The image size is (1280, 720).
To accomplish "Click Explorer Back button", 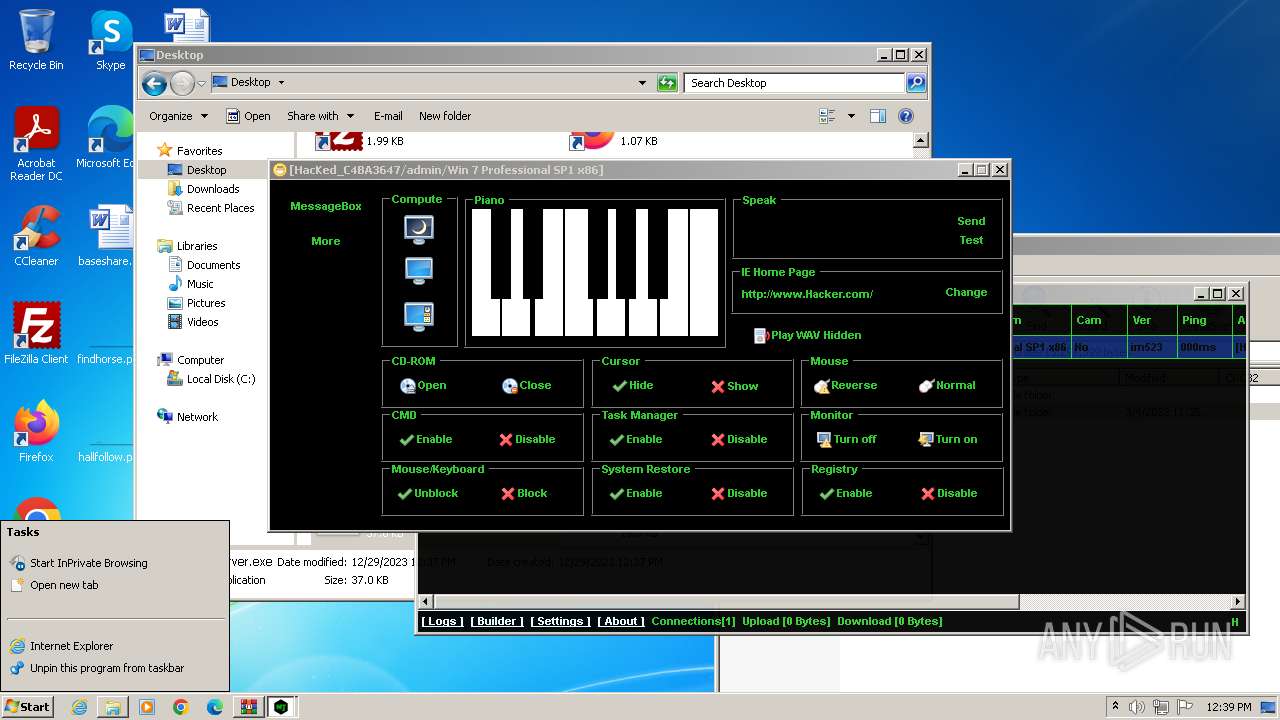I will (154, 83).
